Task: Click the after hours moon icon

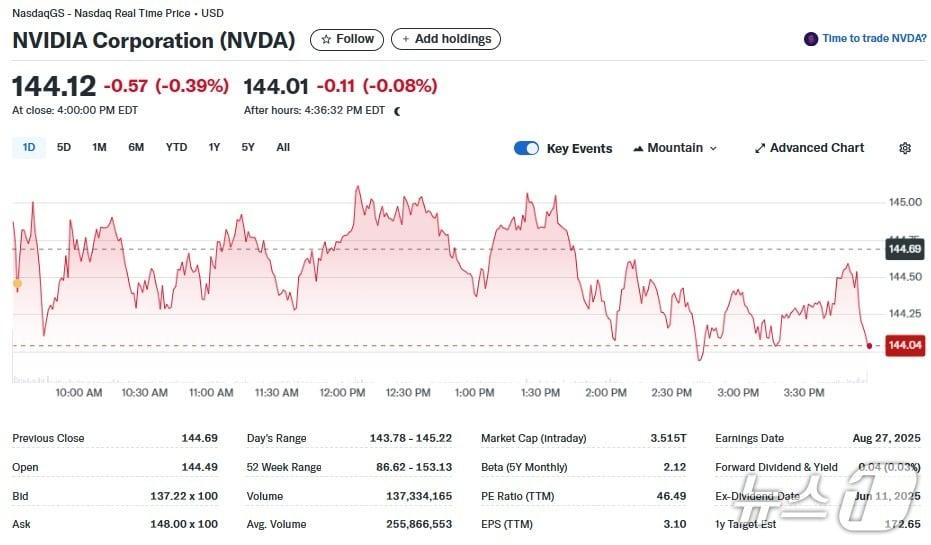Action: [x=398, y=111]
